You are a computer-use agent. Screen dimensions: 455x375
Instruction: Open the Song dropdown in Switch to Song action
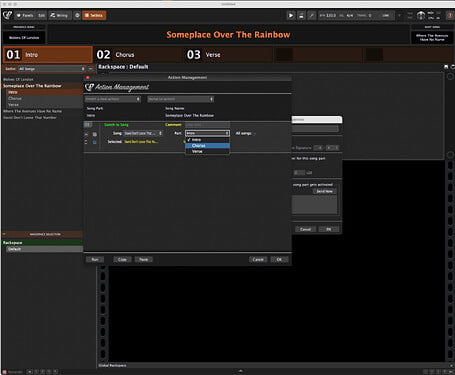click(x=143, y=133)
